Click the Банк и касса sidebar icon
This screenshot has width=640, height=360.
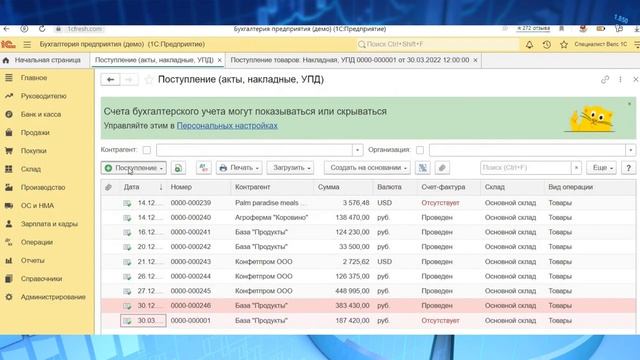[9, 114]
